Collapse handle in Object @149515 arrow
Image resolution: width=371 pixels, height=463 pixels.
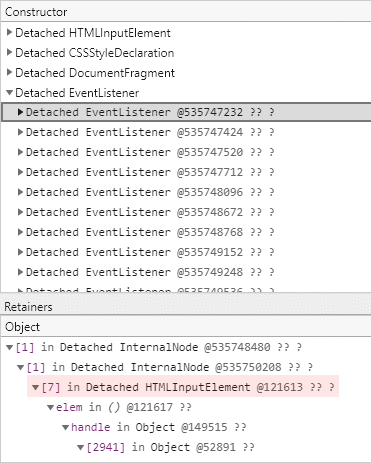pos(65,428)
